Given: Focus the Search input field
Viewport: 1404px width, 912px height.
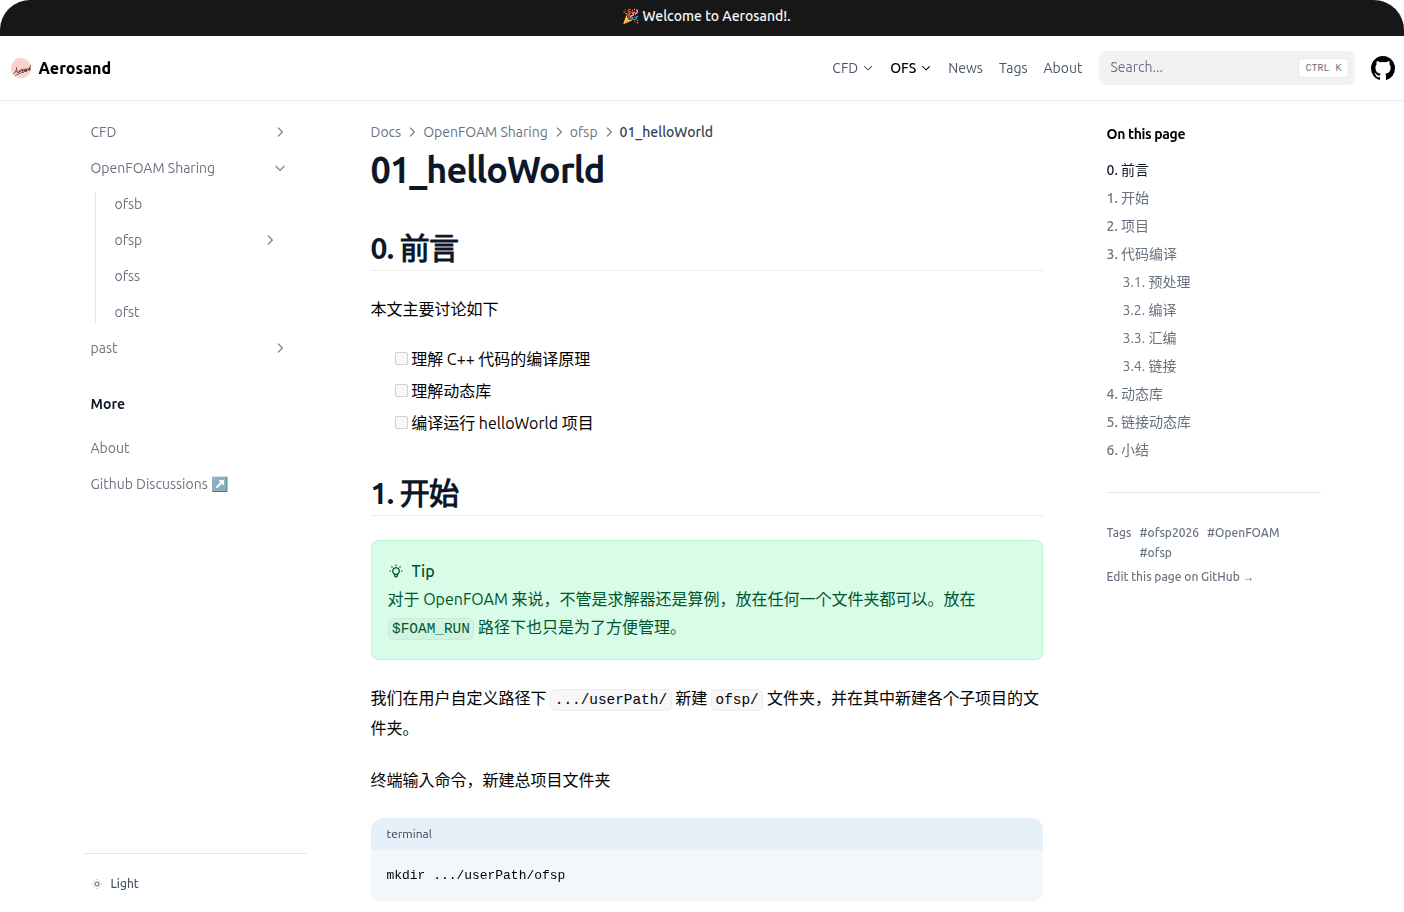Looking at the screenshot, I should click(x=1200, y=68).
